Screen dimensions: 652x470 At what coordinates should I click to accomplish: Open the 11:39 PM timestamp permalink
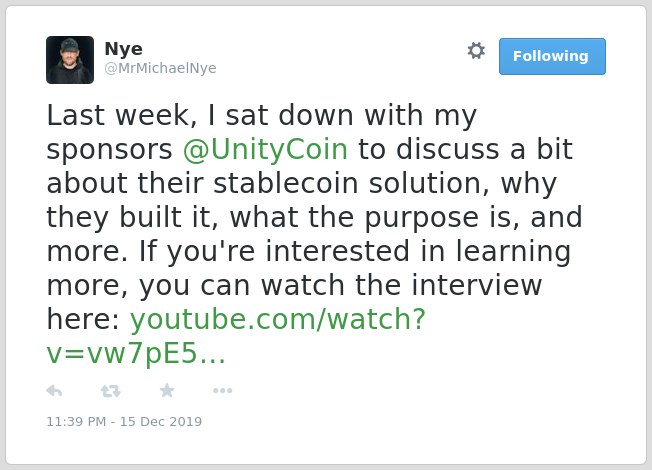[x=76, y=421]
